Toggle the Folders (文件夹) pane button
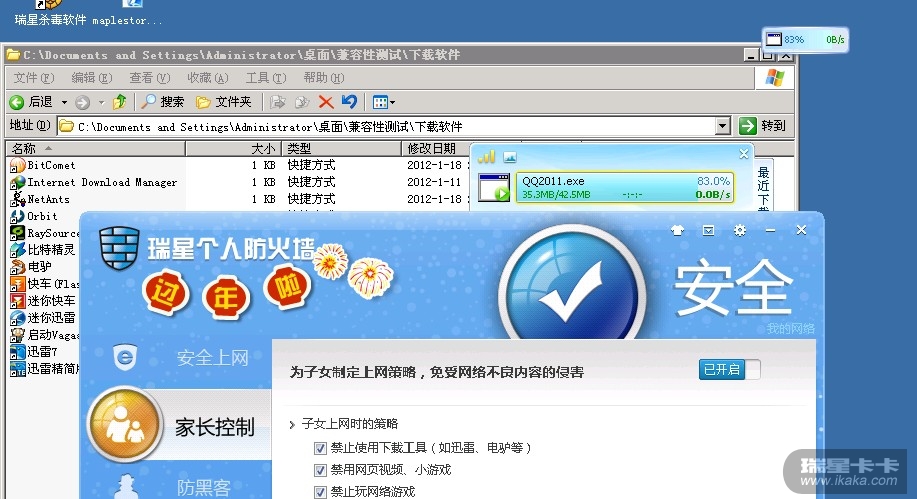 point(224,102)
